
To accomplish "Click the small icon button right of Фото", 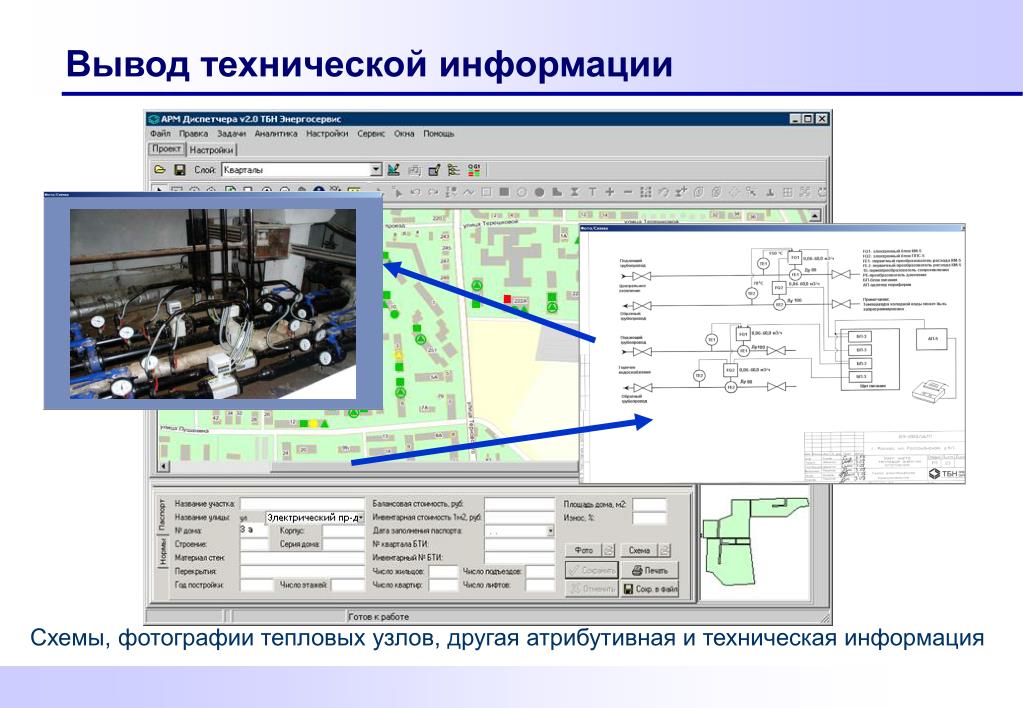I will (x=608, y=550).
